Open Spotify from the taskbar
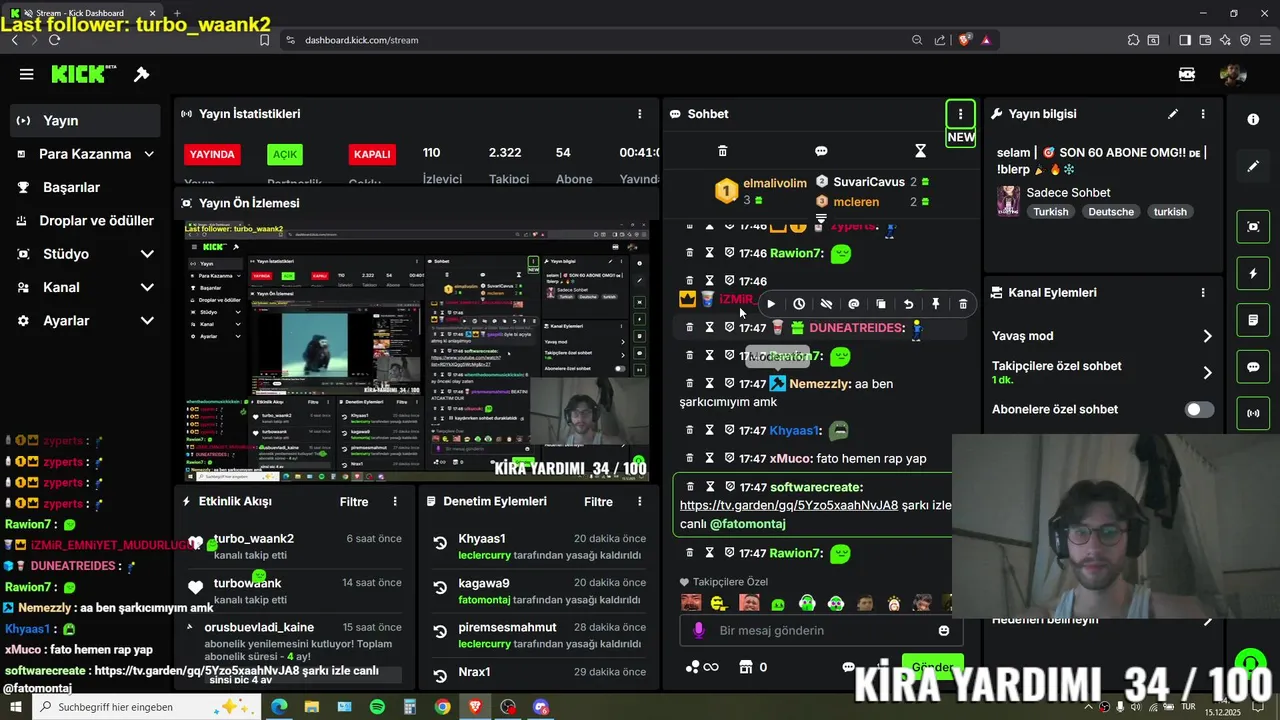Image resolution: width=1280 pixels, height=720 pixels. (377, 707)
